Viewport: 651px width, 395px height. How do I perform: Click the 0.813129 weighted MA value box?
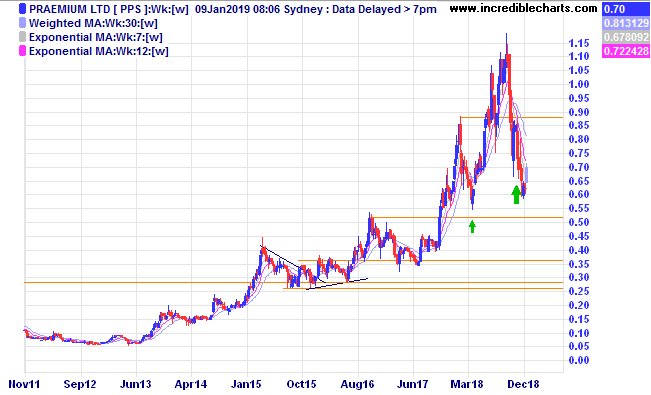625,23
